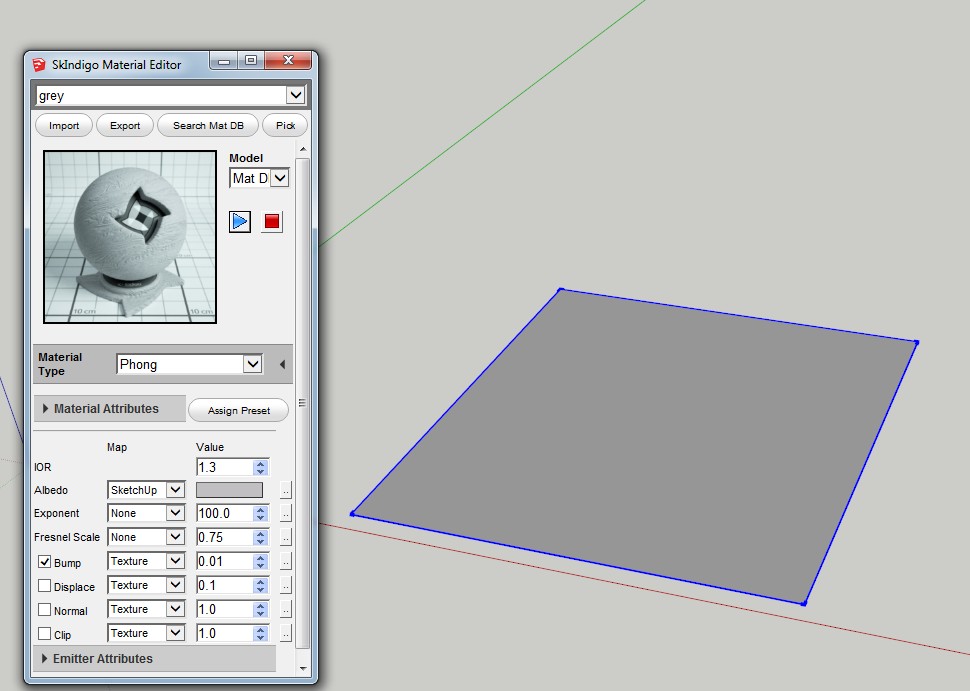Viewport: 970px width, 691px height.
Task: Stop the preview render with red square
Action: (x=272, y=221)
